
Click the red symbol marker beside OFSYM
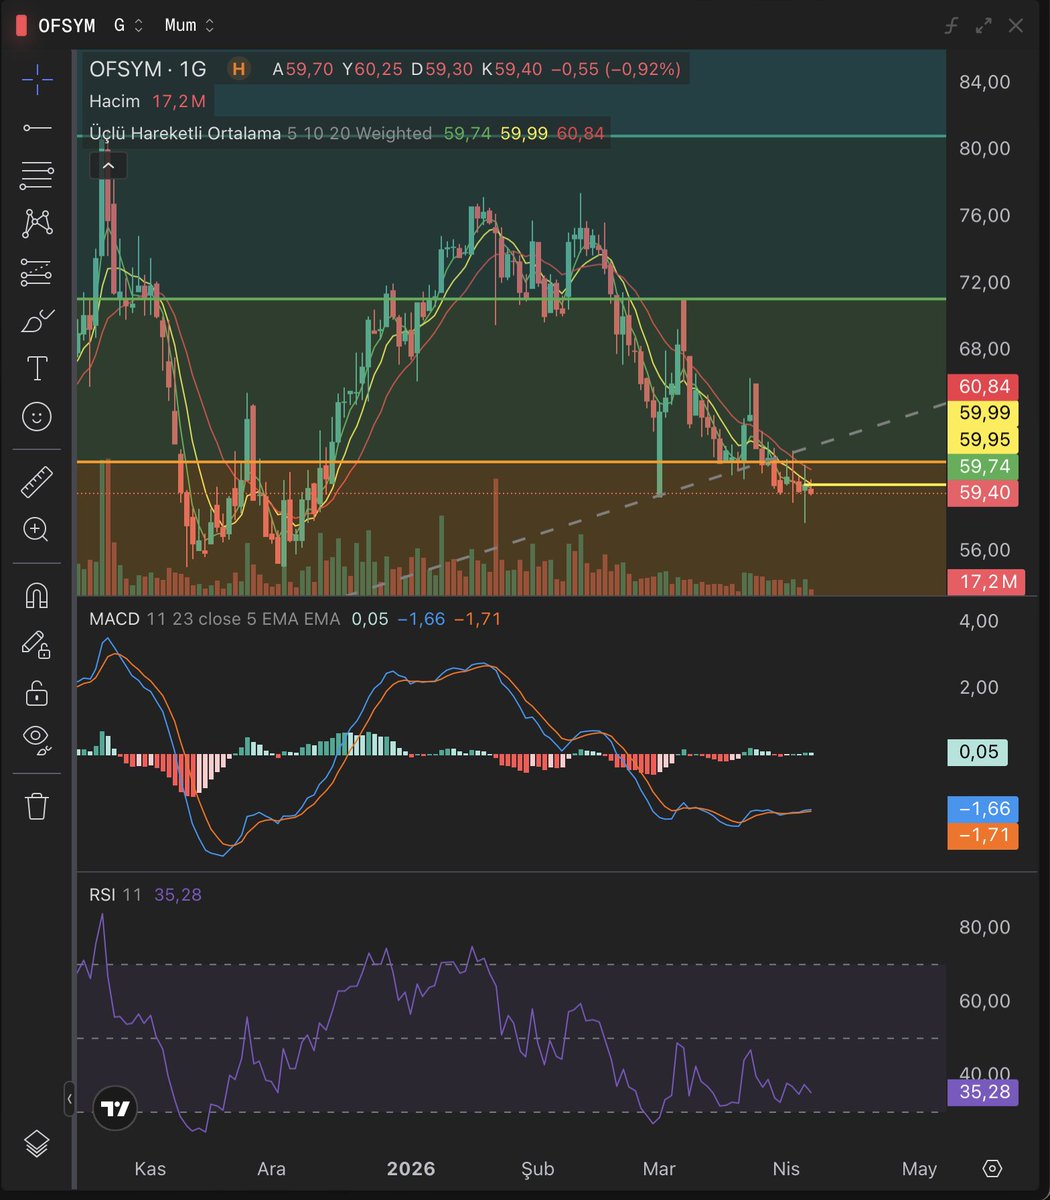(22, 26)
